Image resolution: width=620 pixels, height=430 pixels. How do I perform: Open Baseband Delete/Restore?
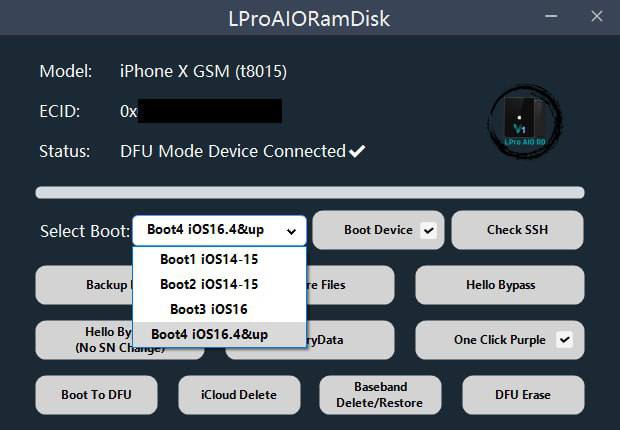pyautogui.click(x=380, y=395)
